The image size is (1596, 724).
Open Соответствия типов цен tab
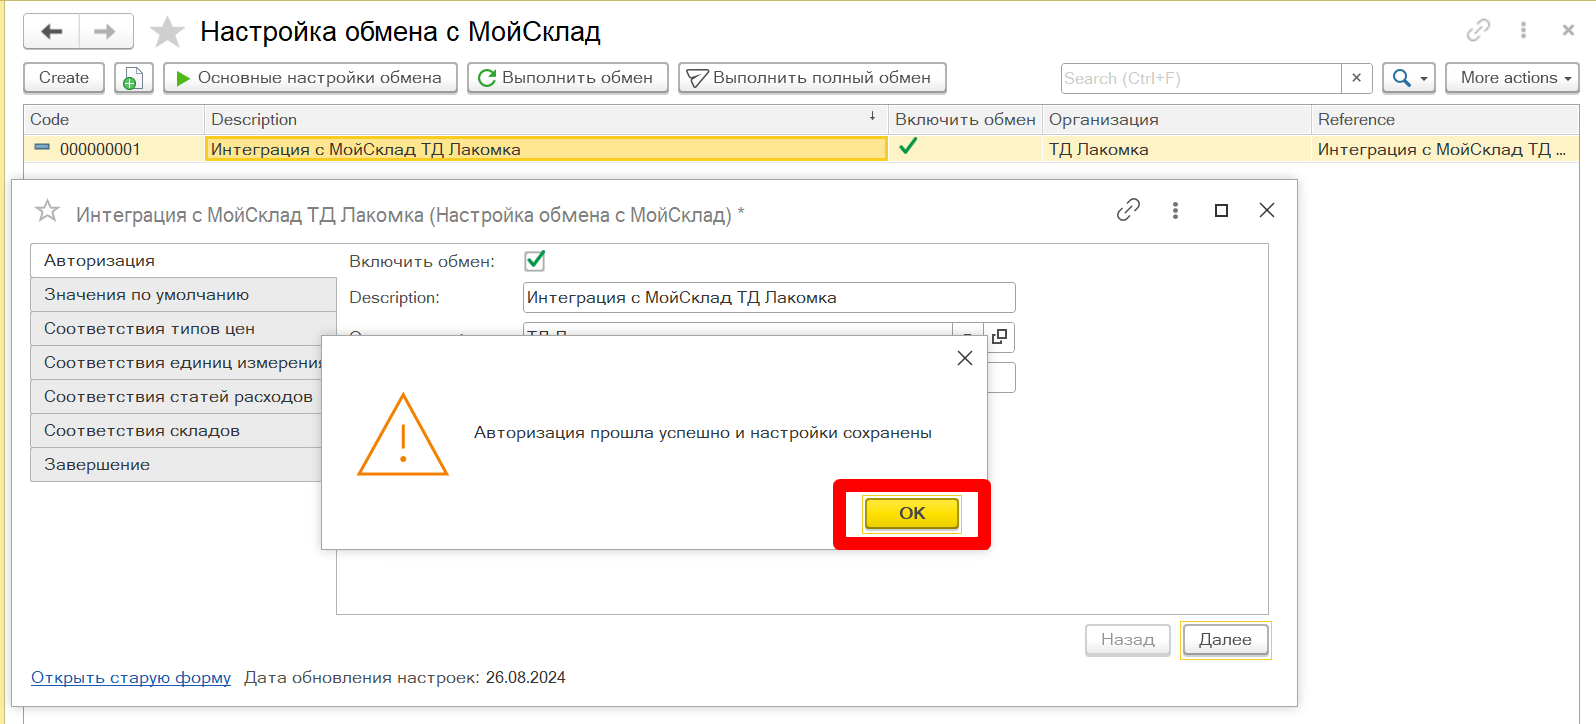[183, 329]
